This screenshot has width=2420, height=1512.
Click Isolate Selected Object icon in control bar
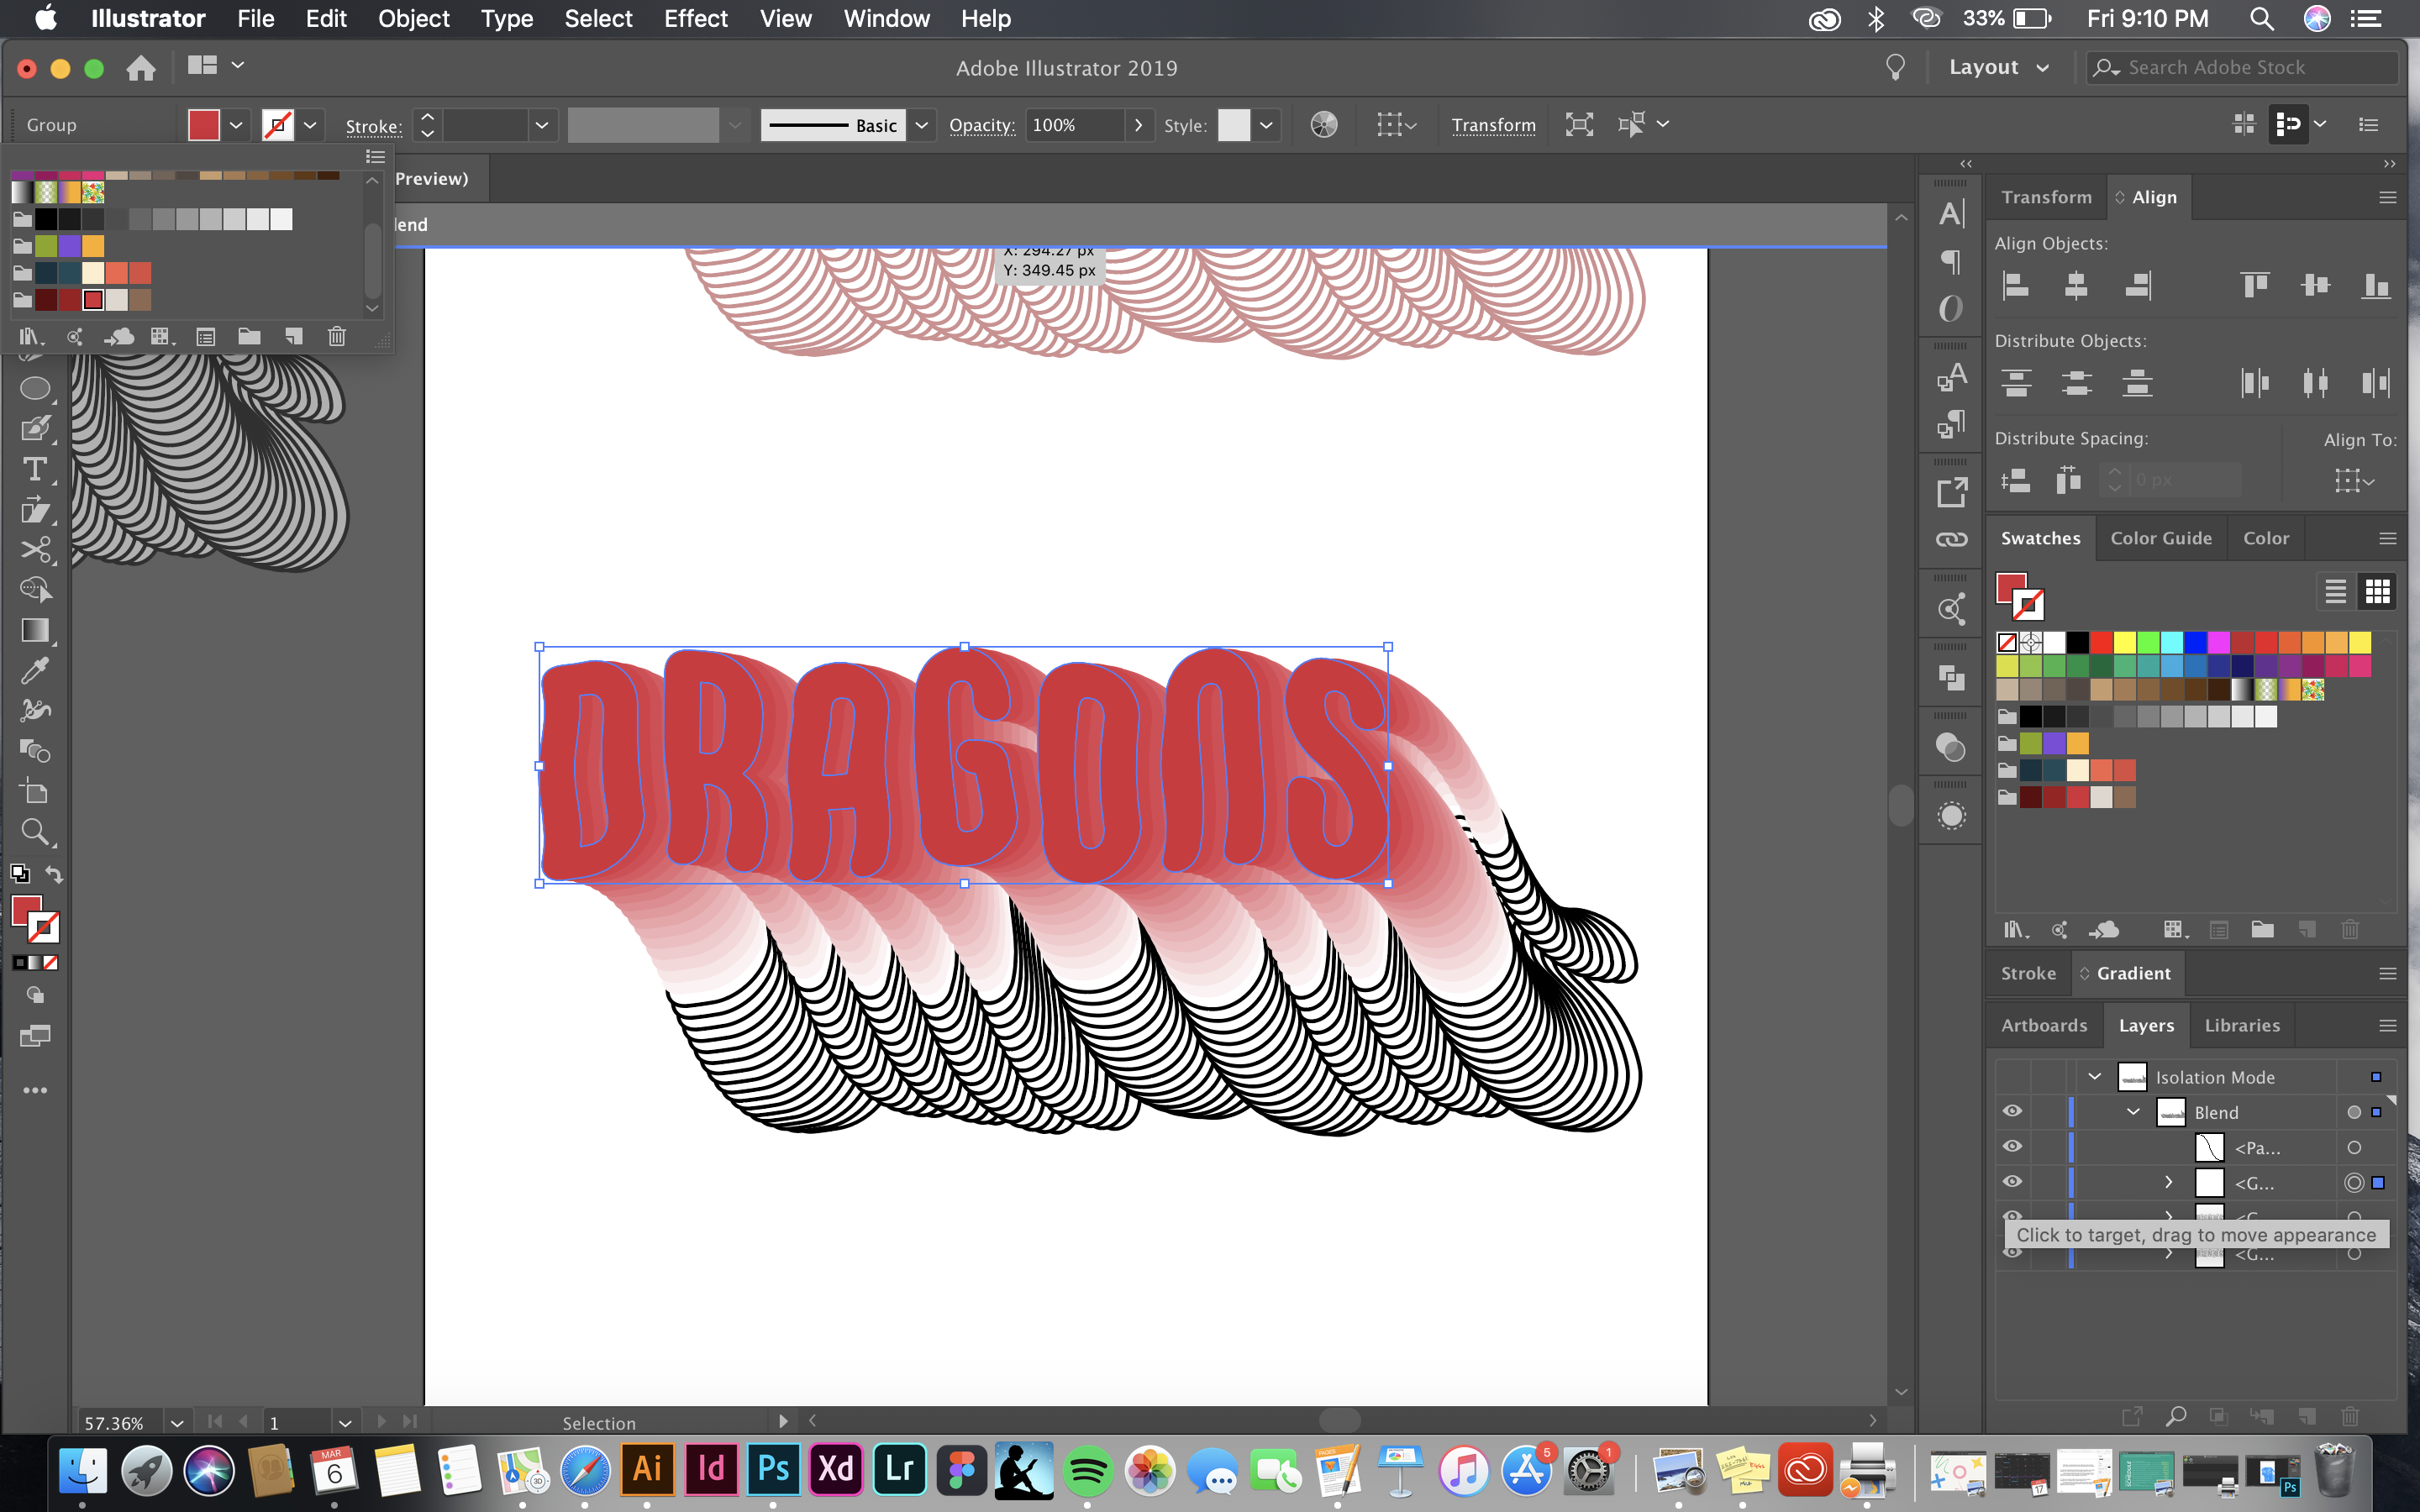pyautogui.click(x=1579, y=125)
